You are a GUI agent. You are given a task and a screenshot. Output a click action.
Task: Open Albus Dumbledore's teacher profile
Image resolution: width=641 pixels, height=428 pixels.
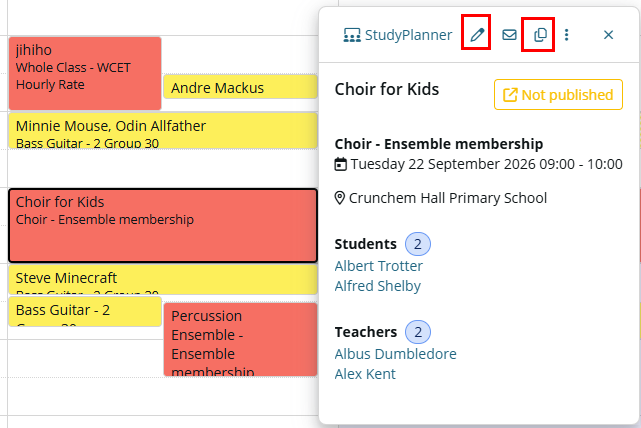(x=395, y=354)
